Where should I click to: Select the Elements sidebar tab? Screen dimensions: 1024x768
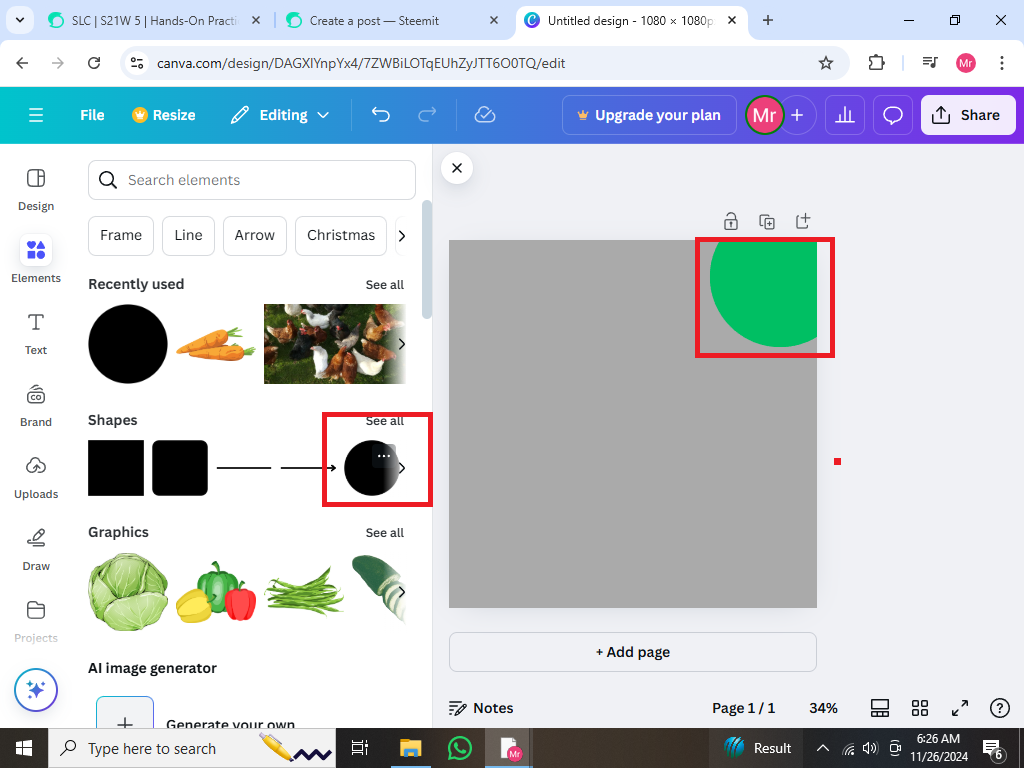pyautogui.click(x=36, y=260)
